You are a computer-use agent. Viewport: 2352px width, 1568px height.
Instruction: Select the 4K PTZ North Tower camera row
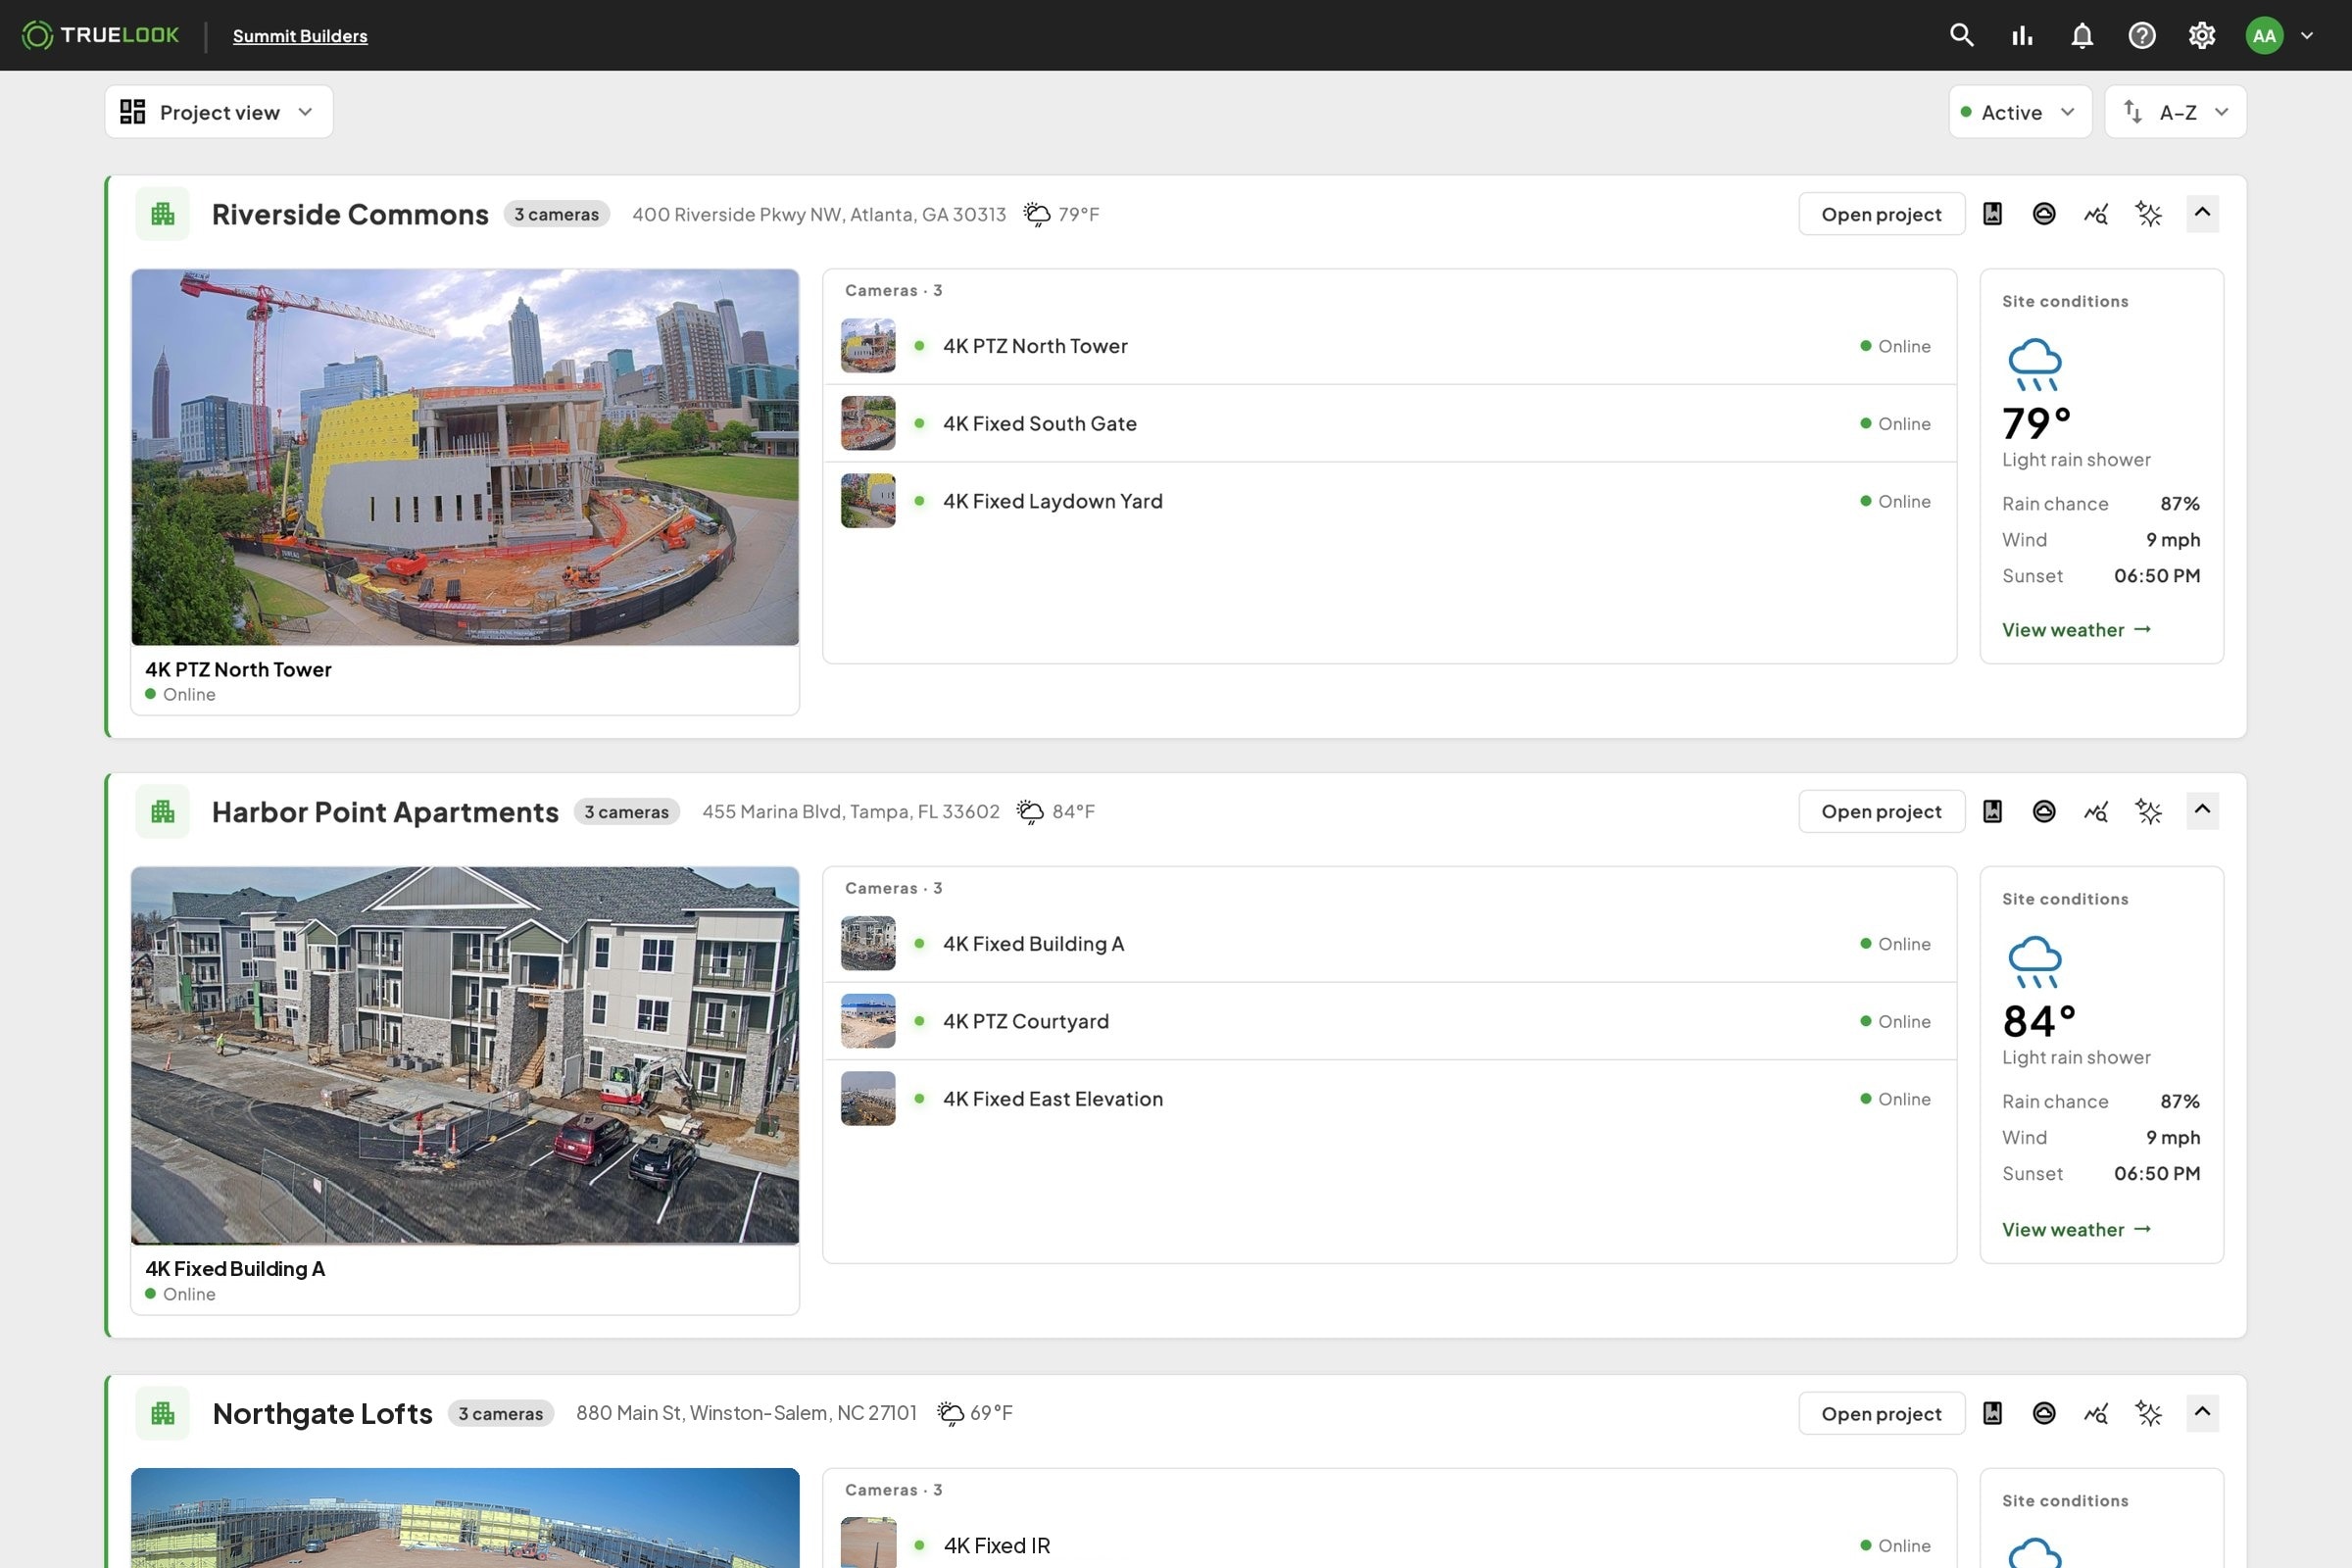[x=1389, y=346]
